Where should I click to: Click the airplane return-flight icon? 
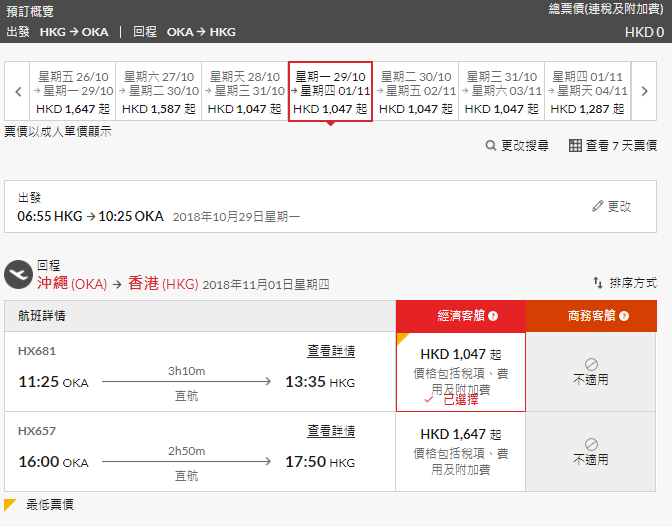(x=18, y=275)
